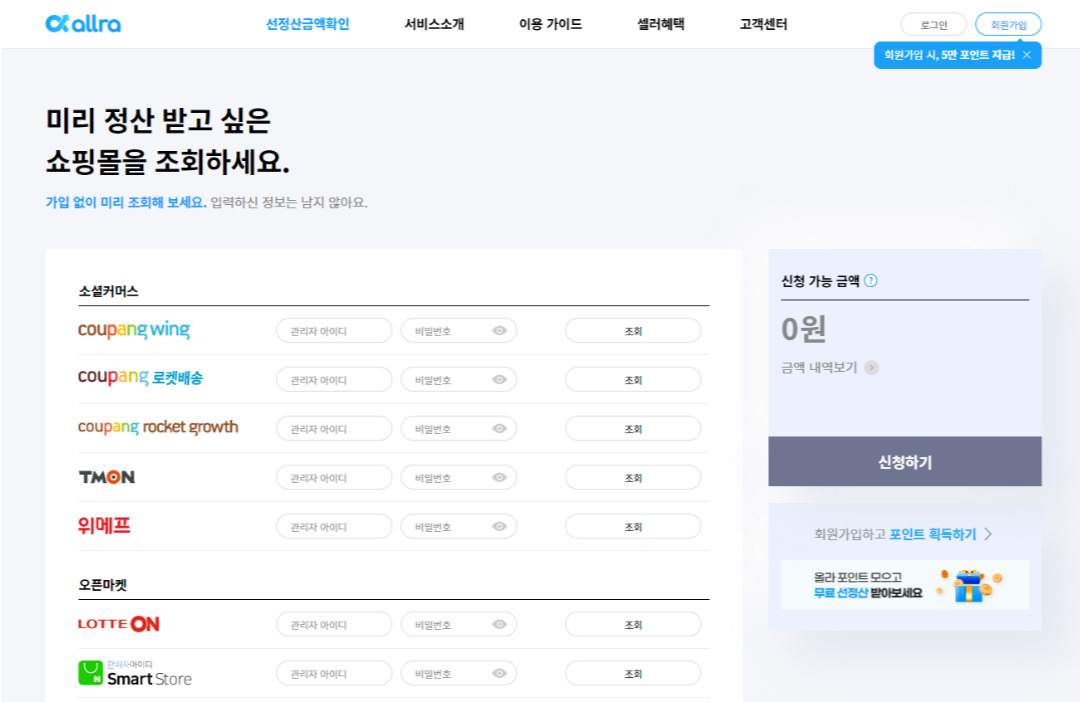
Task: Click the TMON logo
Action: pos(107,477)
